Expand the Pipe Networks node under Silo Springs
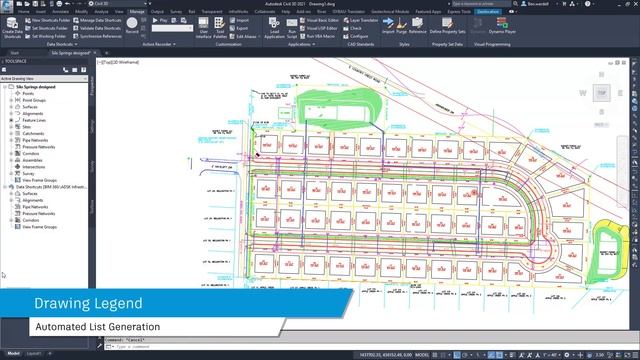 tap(11, 140)
